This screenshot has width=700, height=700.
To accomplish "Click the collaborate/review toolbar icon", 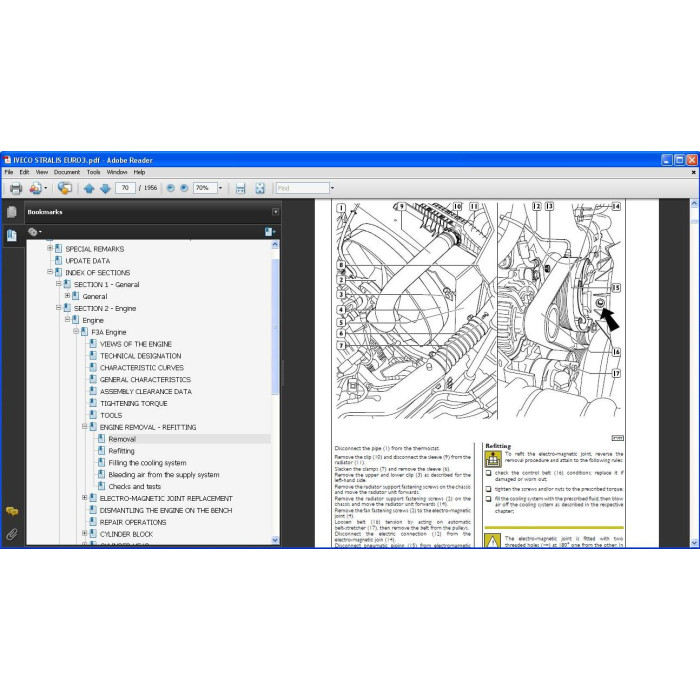I will tap(65, 188).
